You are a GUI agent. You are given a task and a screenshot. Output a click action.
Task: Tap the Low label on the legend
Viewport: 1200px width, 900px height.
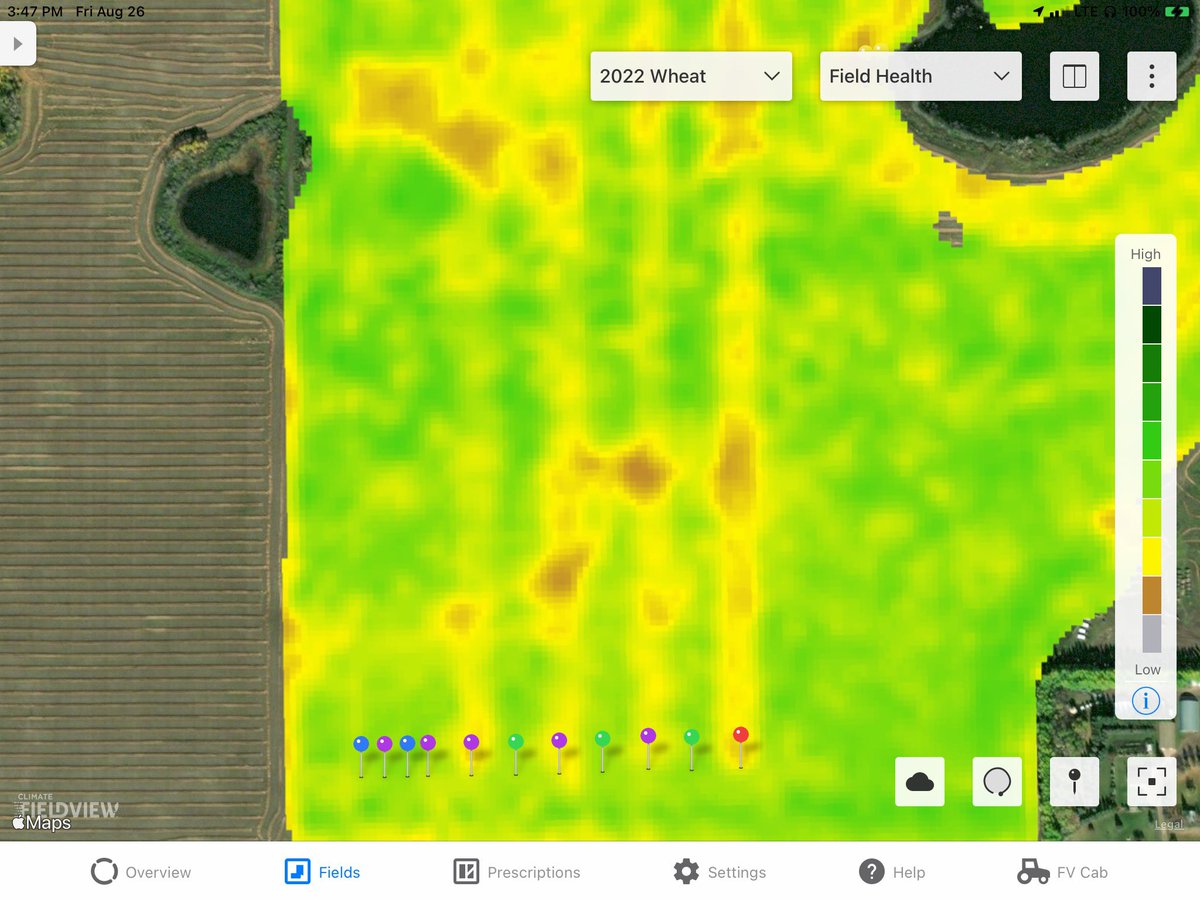[x=1147, y=670]
